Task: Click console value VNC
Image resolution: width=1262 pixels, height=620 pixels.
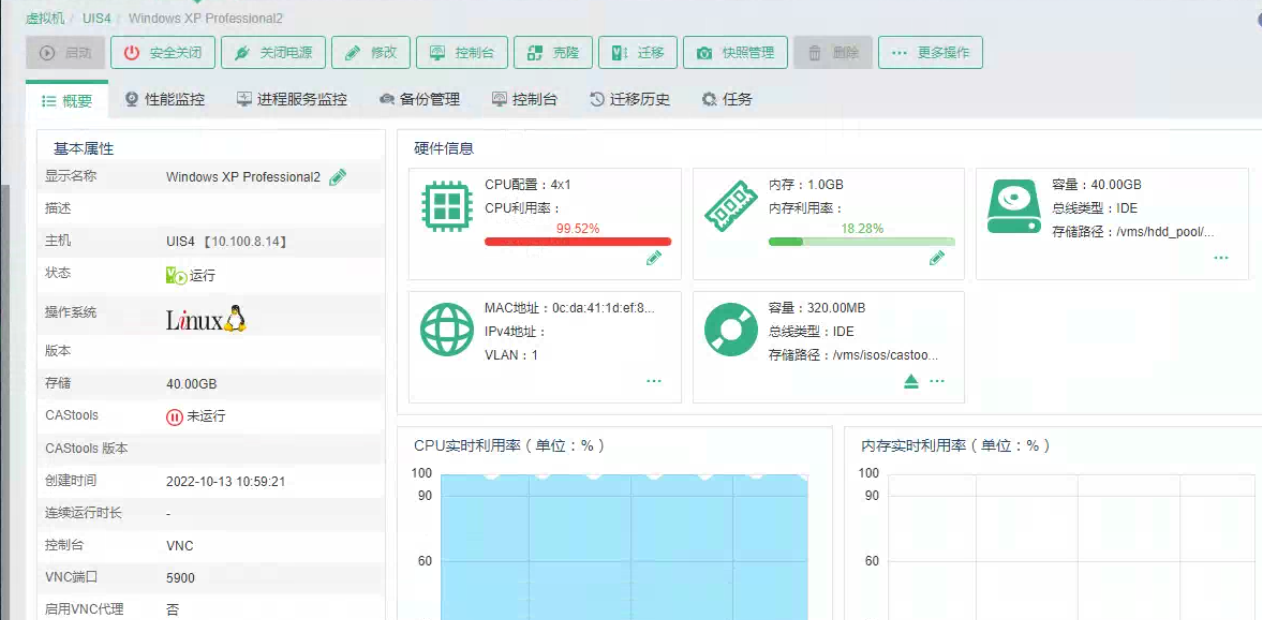Action: [180, 546]
